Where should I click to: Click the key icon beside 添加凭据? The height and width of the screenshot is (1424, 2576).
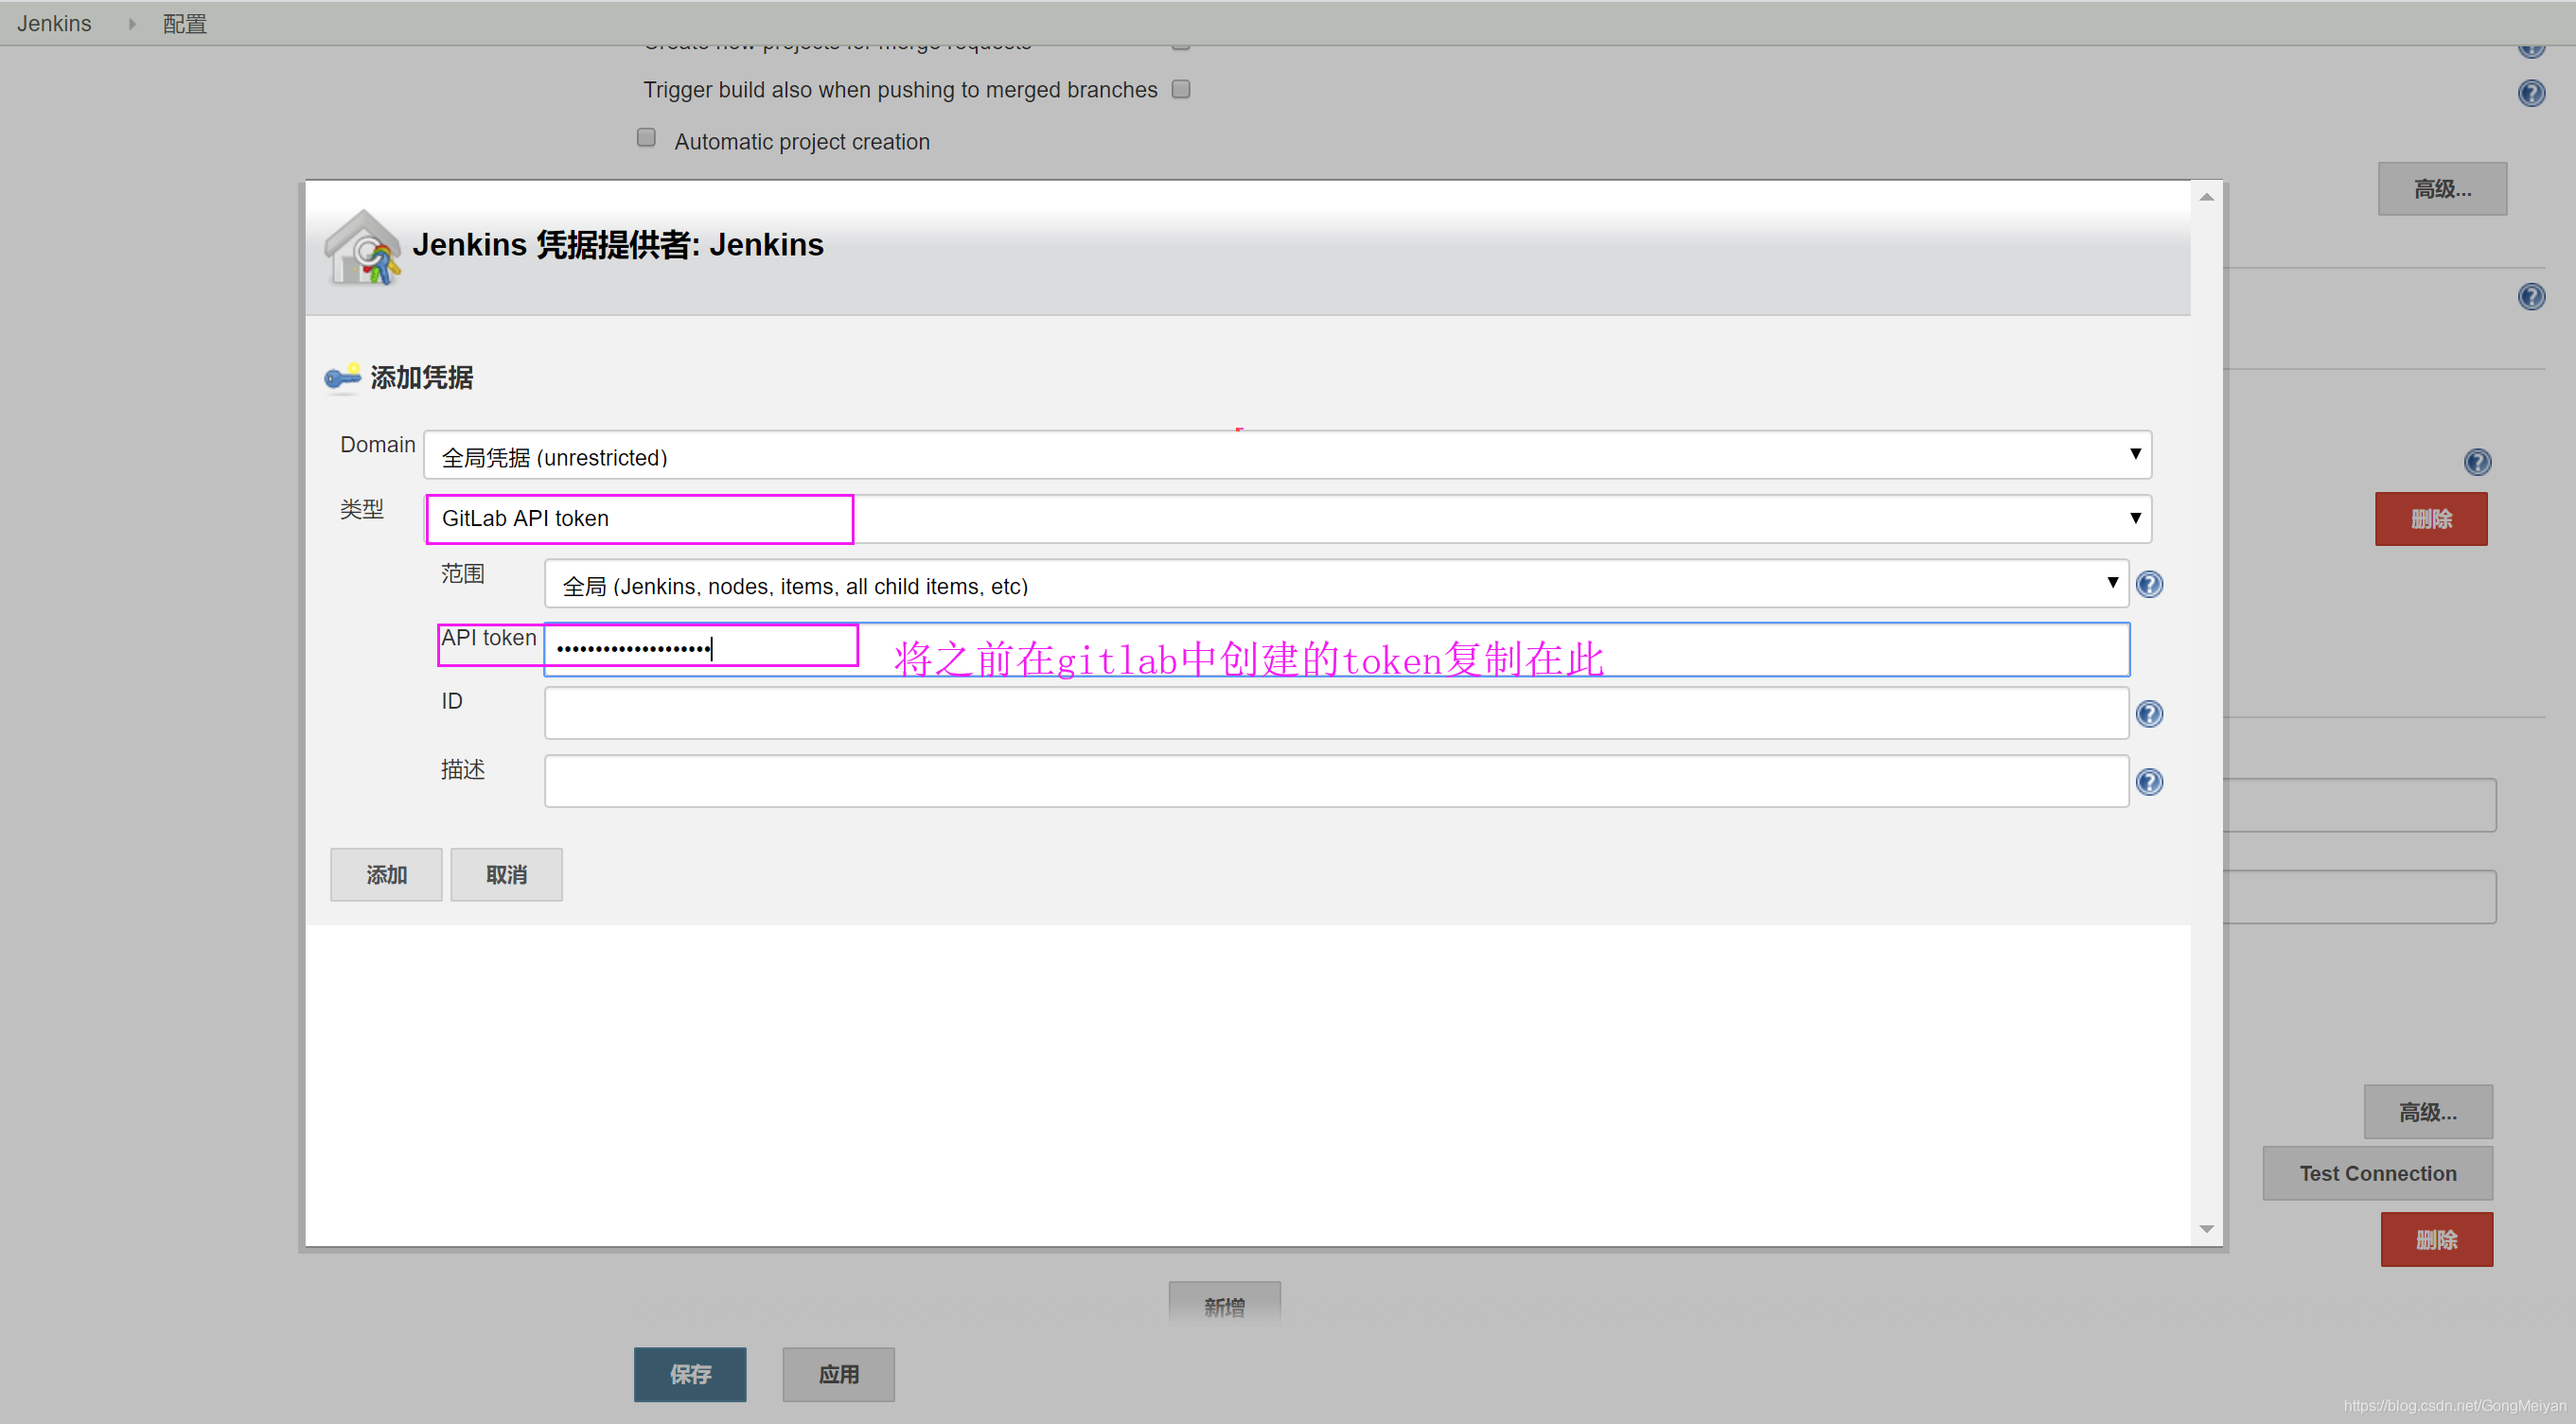(342, 377)
